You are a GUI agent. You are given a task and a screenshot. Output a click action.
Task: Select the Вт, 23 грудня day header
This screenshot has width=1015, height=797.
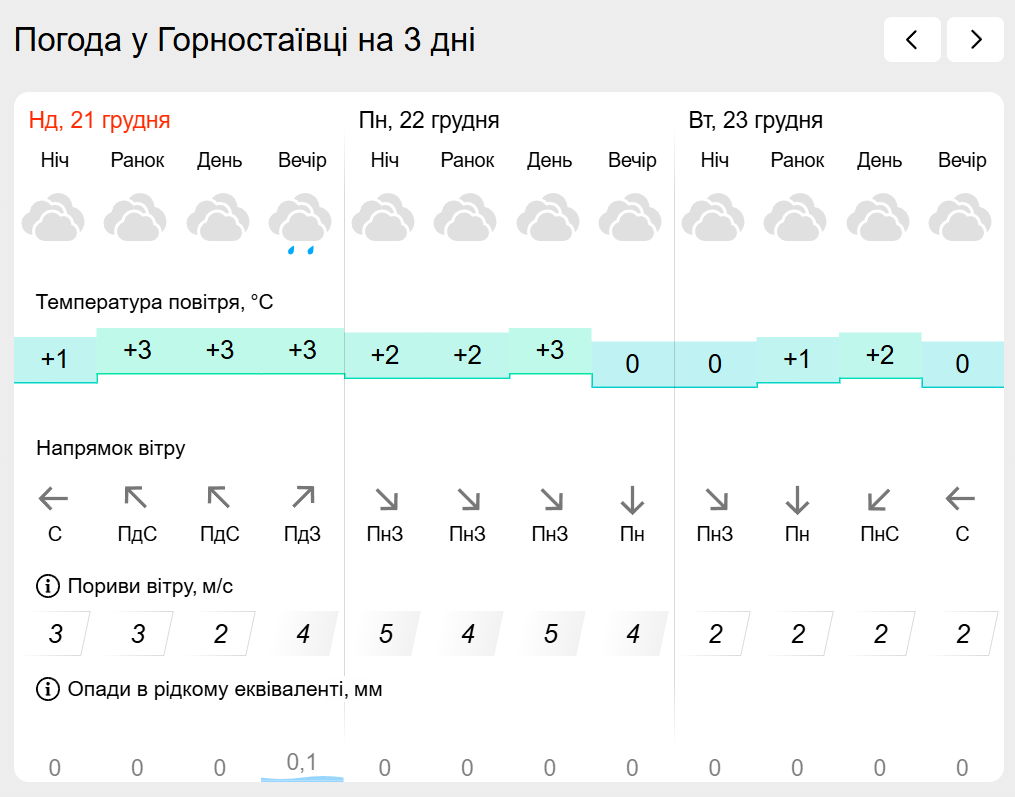click(x=756, y=121)
